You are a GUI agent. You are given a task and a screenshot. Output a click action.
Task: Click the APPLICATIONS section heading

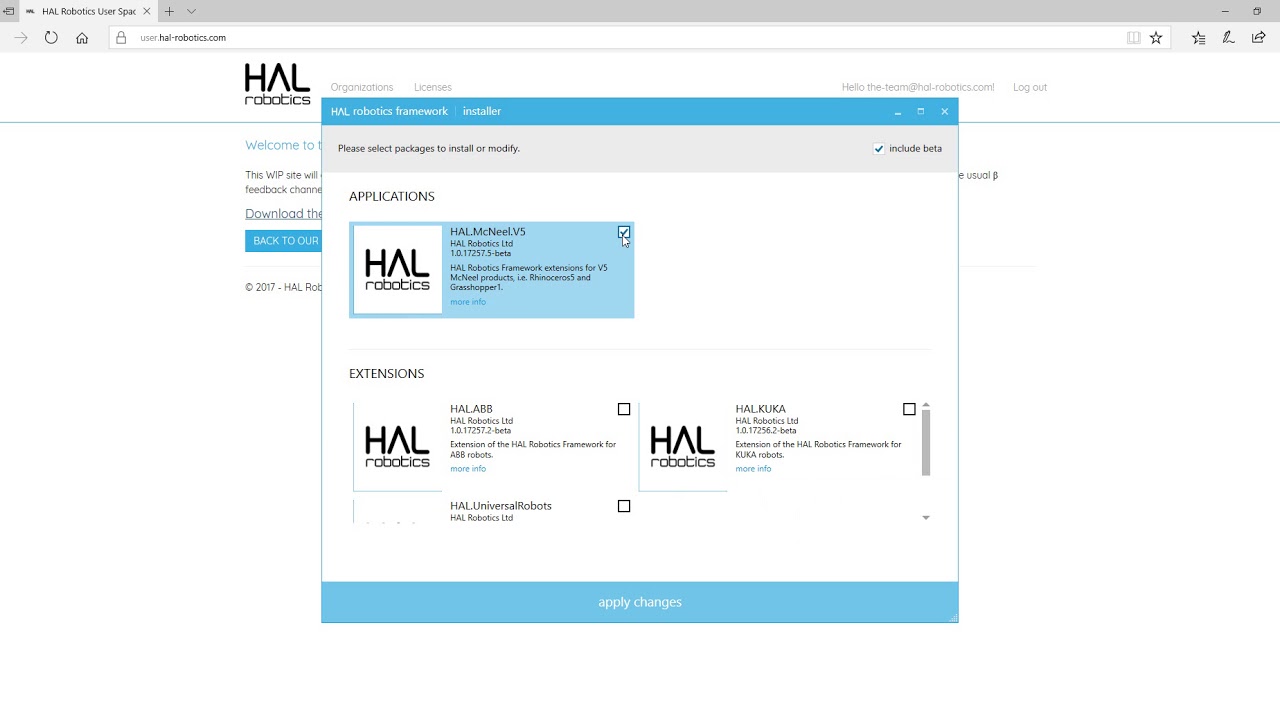click(x=392, y=197)
